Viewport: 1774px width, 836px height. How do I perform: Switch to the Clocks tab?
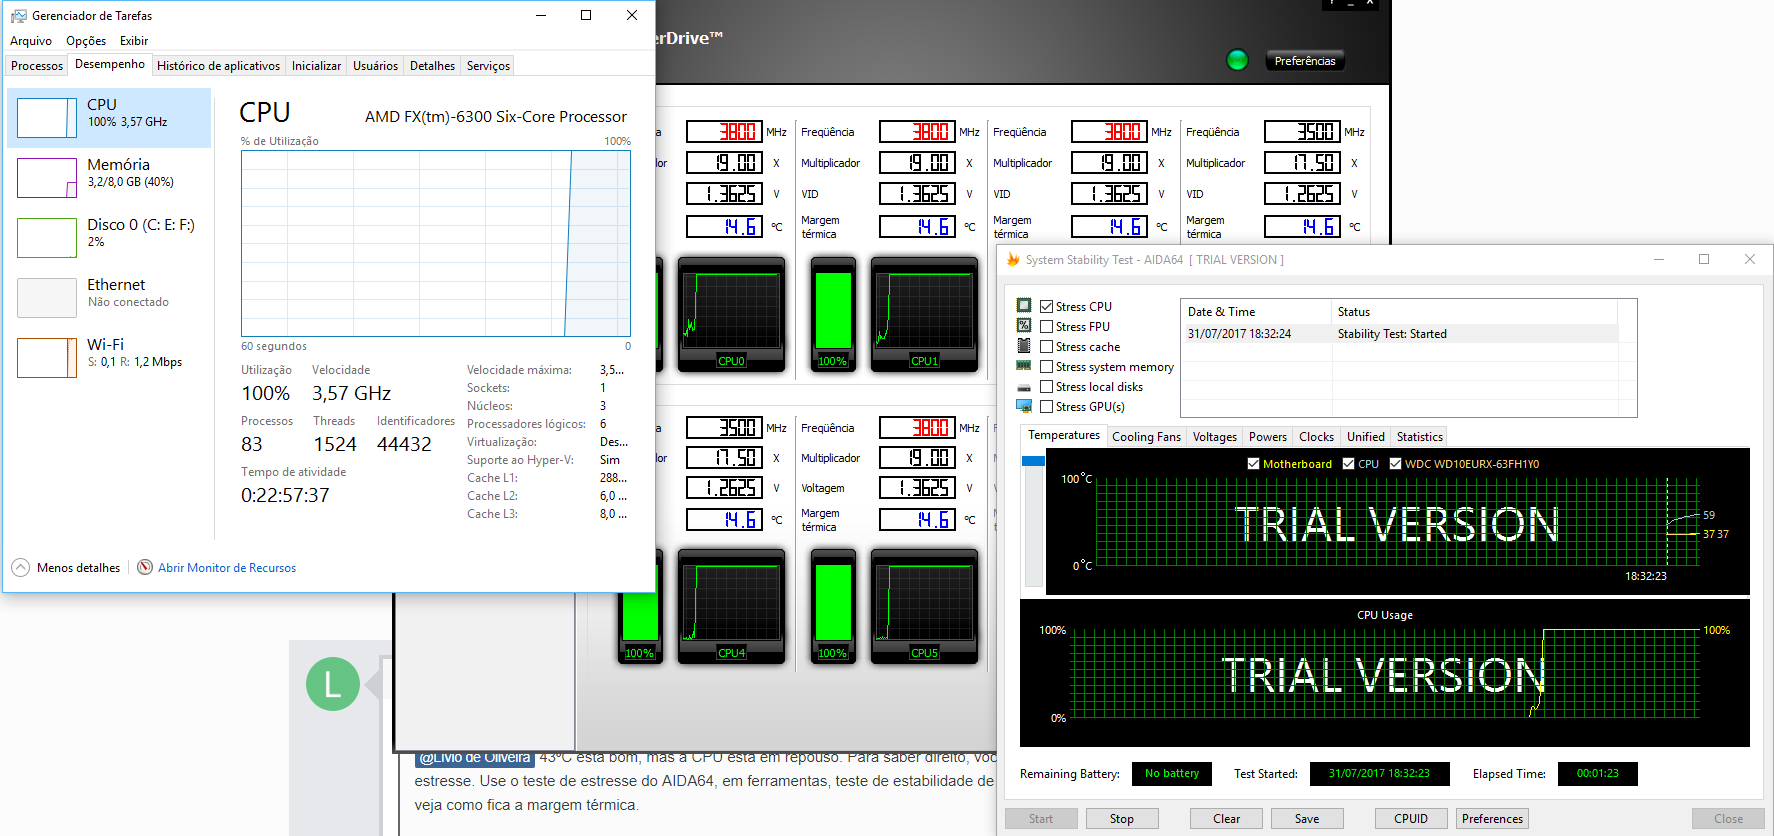(x=1316, y=437)
